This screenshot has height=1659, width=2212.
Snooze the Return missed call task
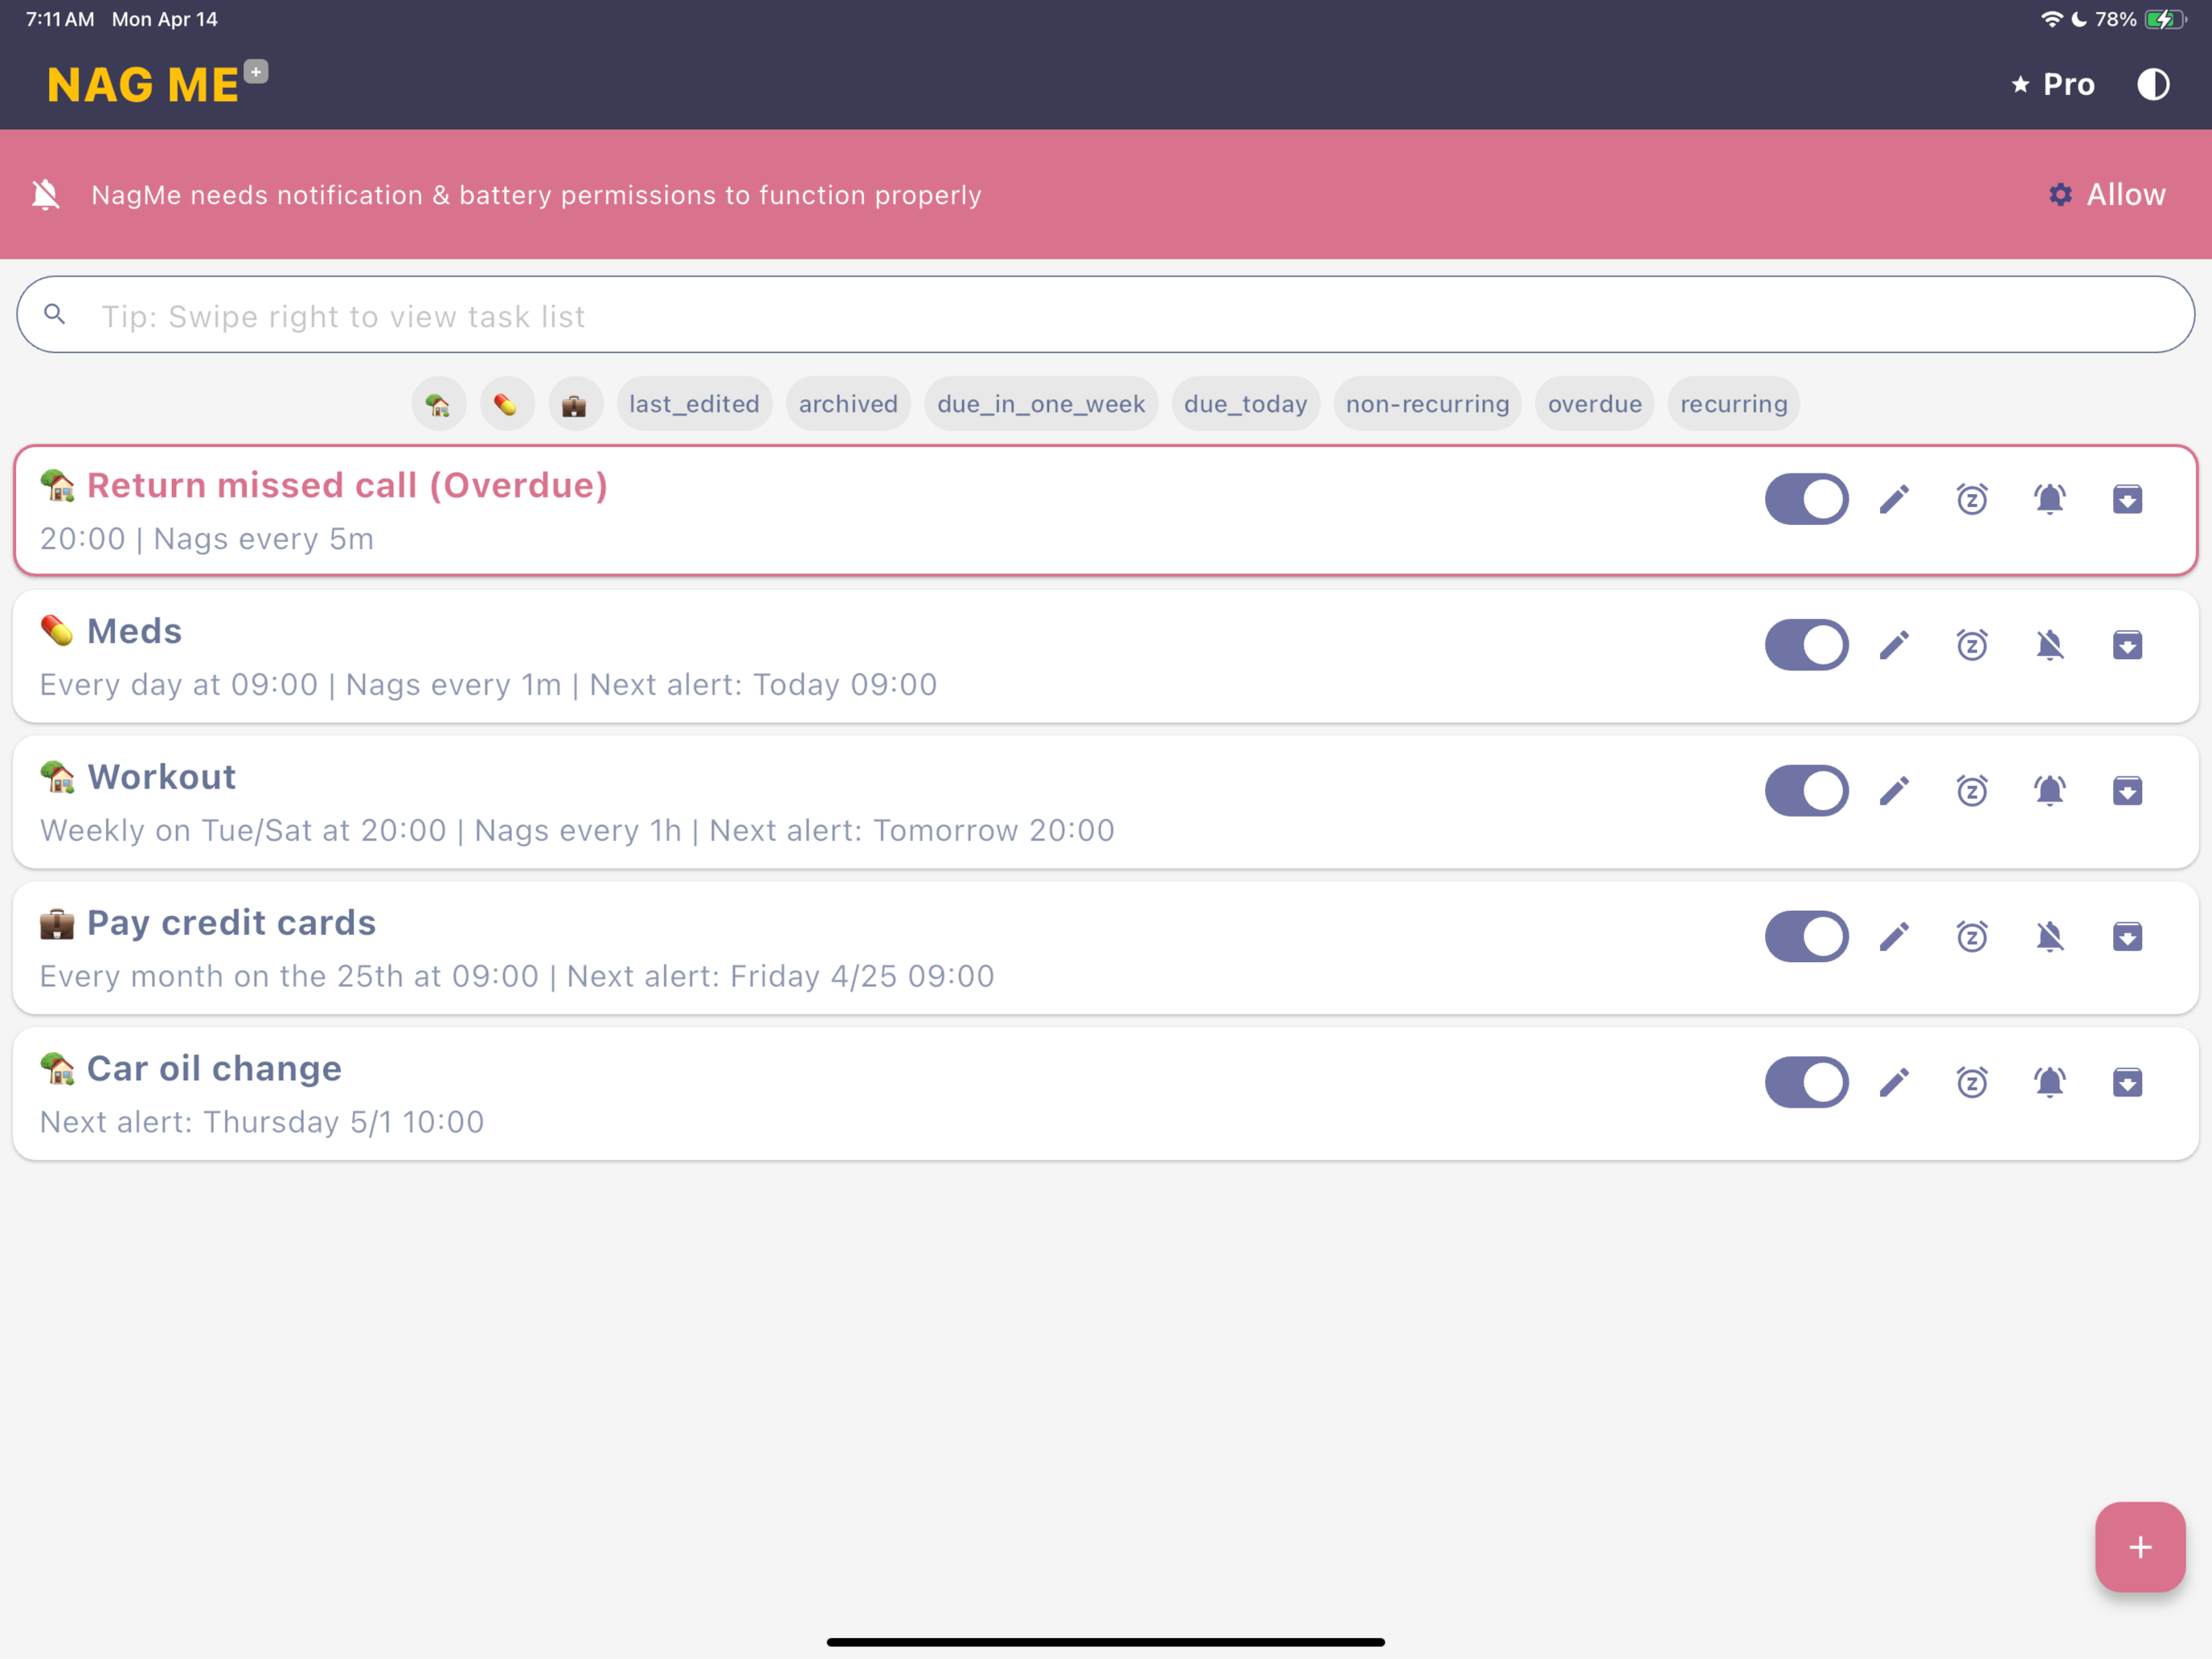pyautogui.click(x=1972, y=499)
